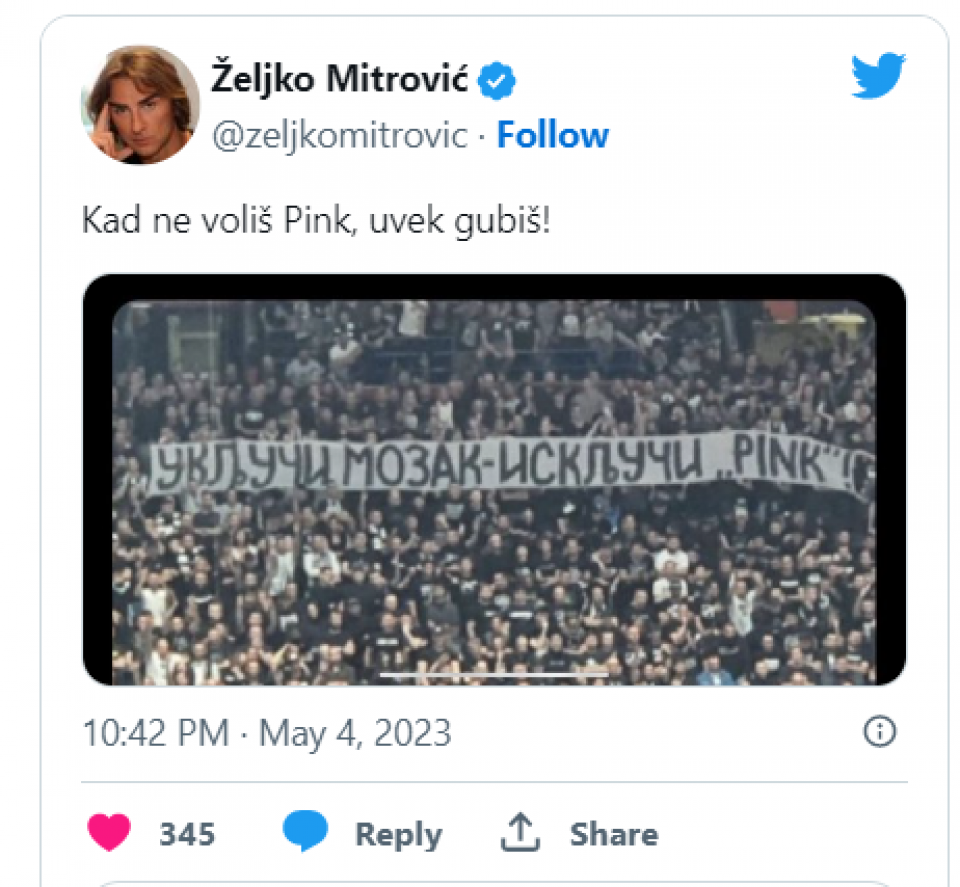Screen dimensions: 960x887
Task: Click the Reply label
Action: coord(398,834)
